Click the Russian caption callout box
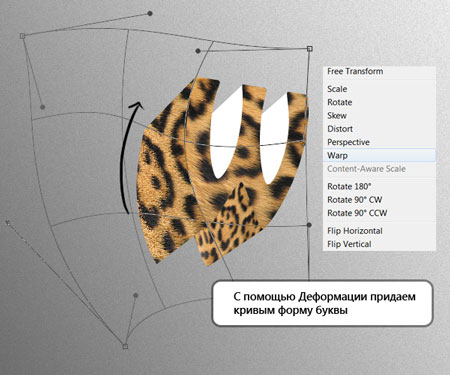Viewport: 450px width, 375px height. tap(322, 303)
